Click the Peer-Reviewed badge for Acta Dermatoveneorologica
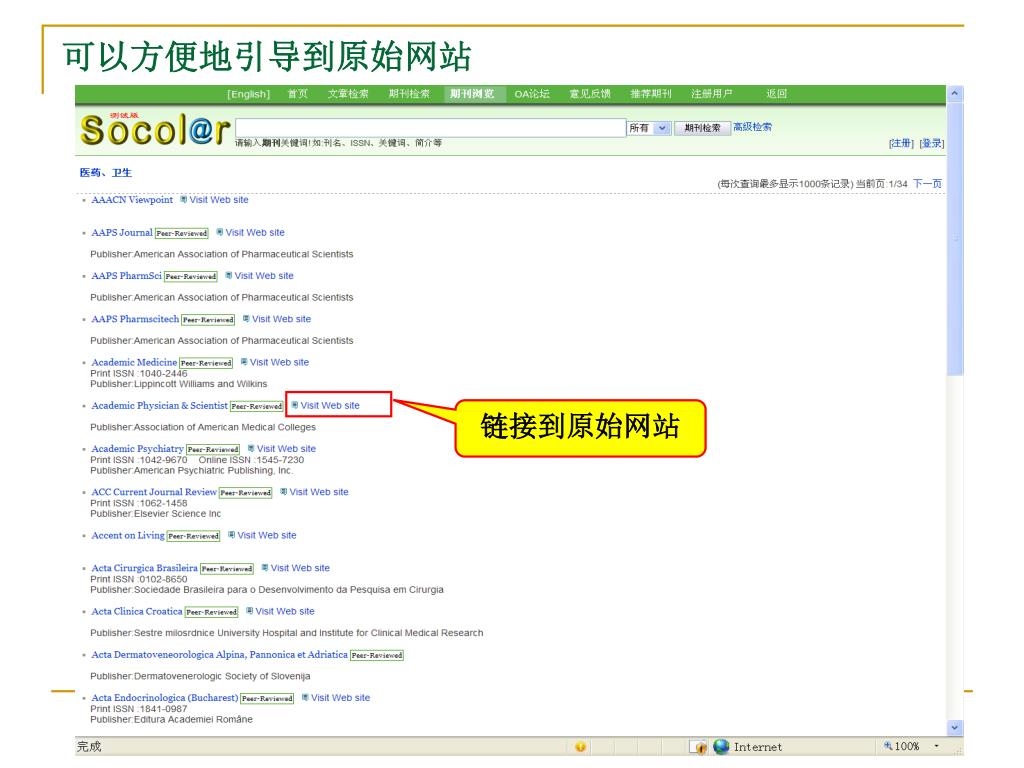The height and width of the screenshot is (768, 1024). [377, 655]
